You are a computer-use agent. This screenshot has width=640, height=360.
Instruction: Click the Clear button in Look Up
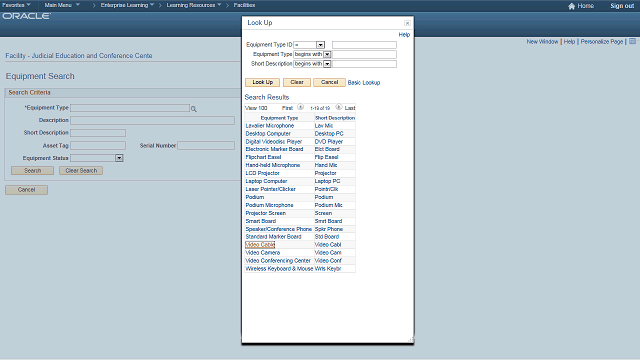[x=297, y=82]
